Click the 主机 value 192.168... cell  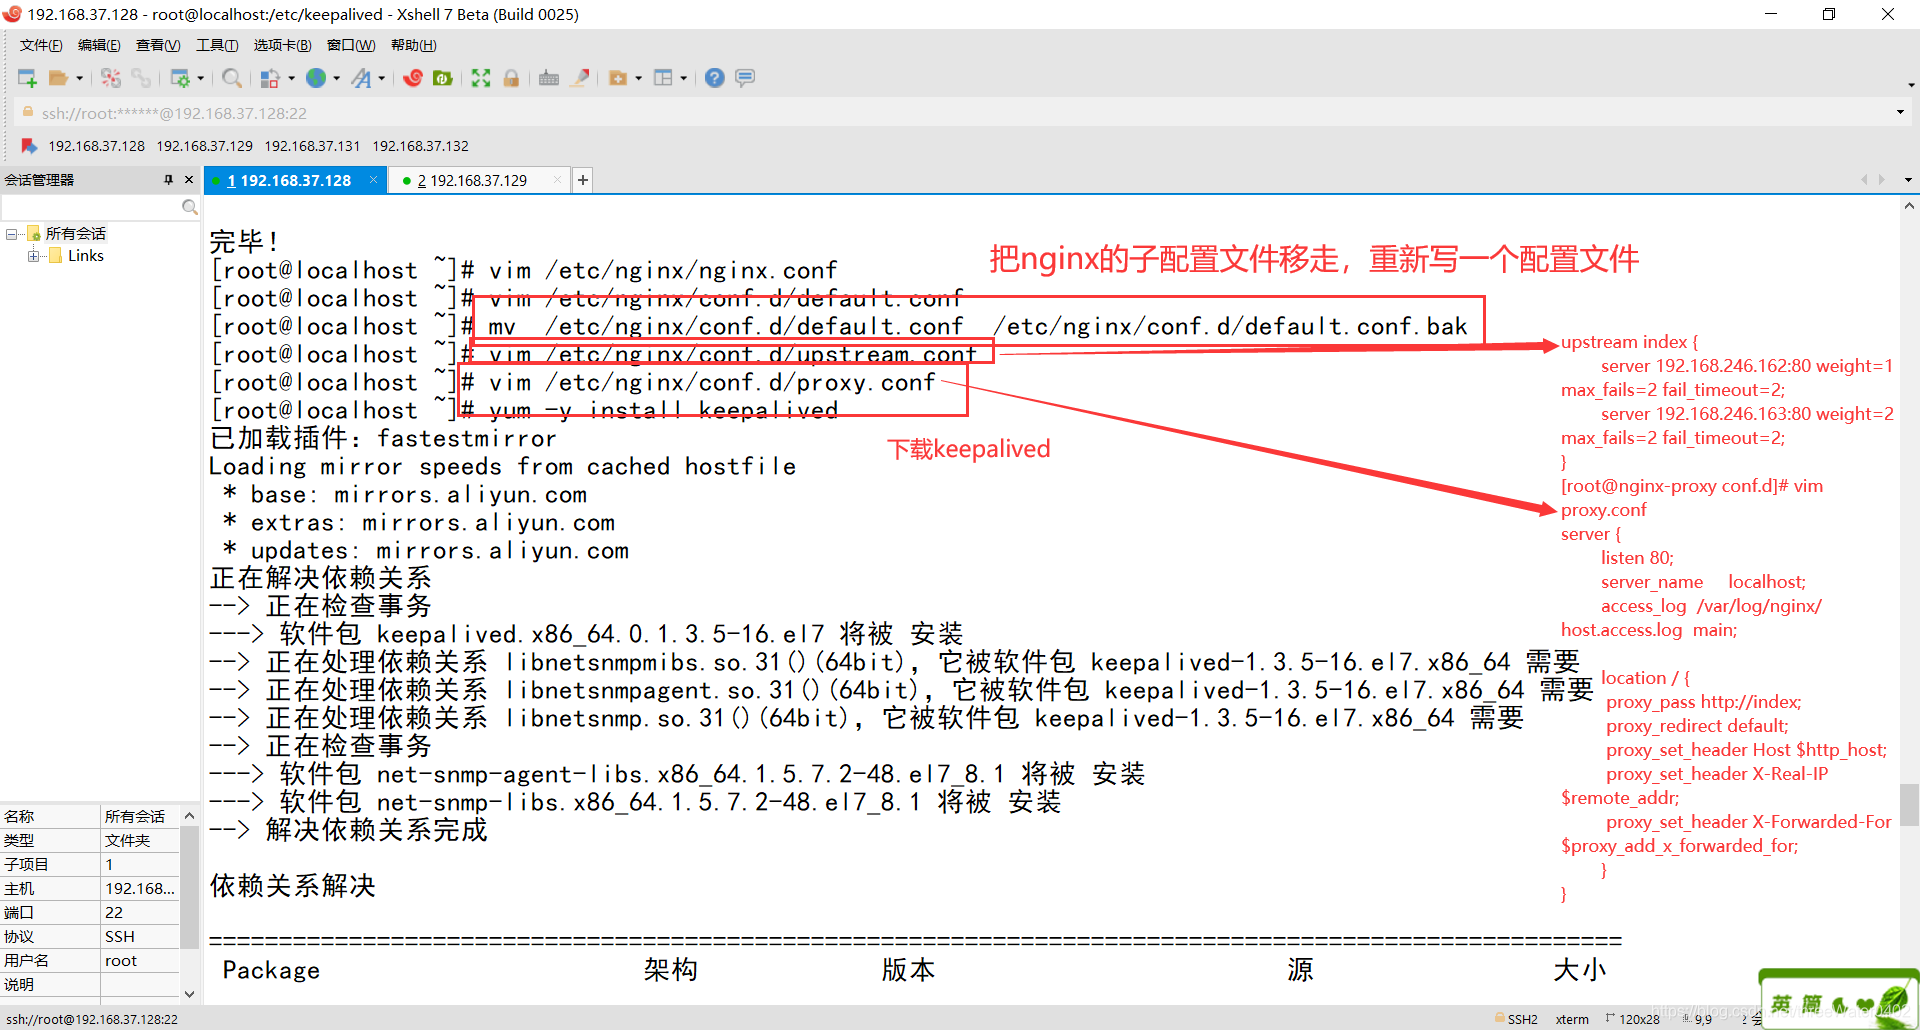click(x=140, y=888)
